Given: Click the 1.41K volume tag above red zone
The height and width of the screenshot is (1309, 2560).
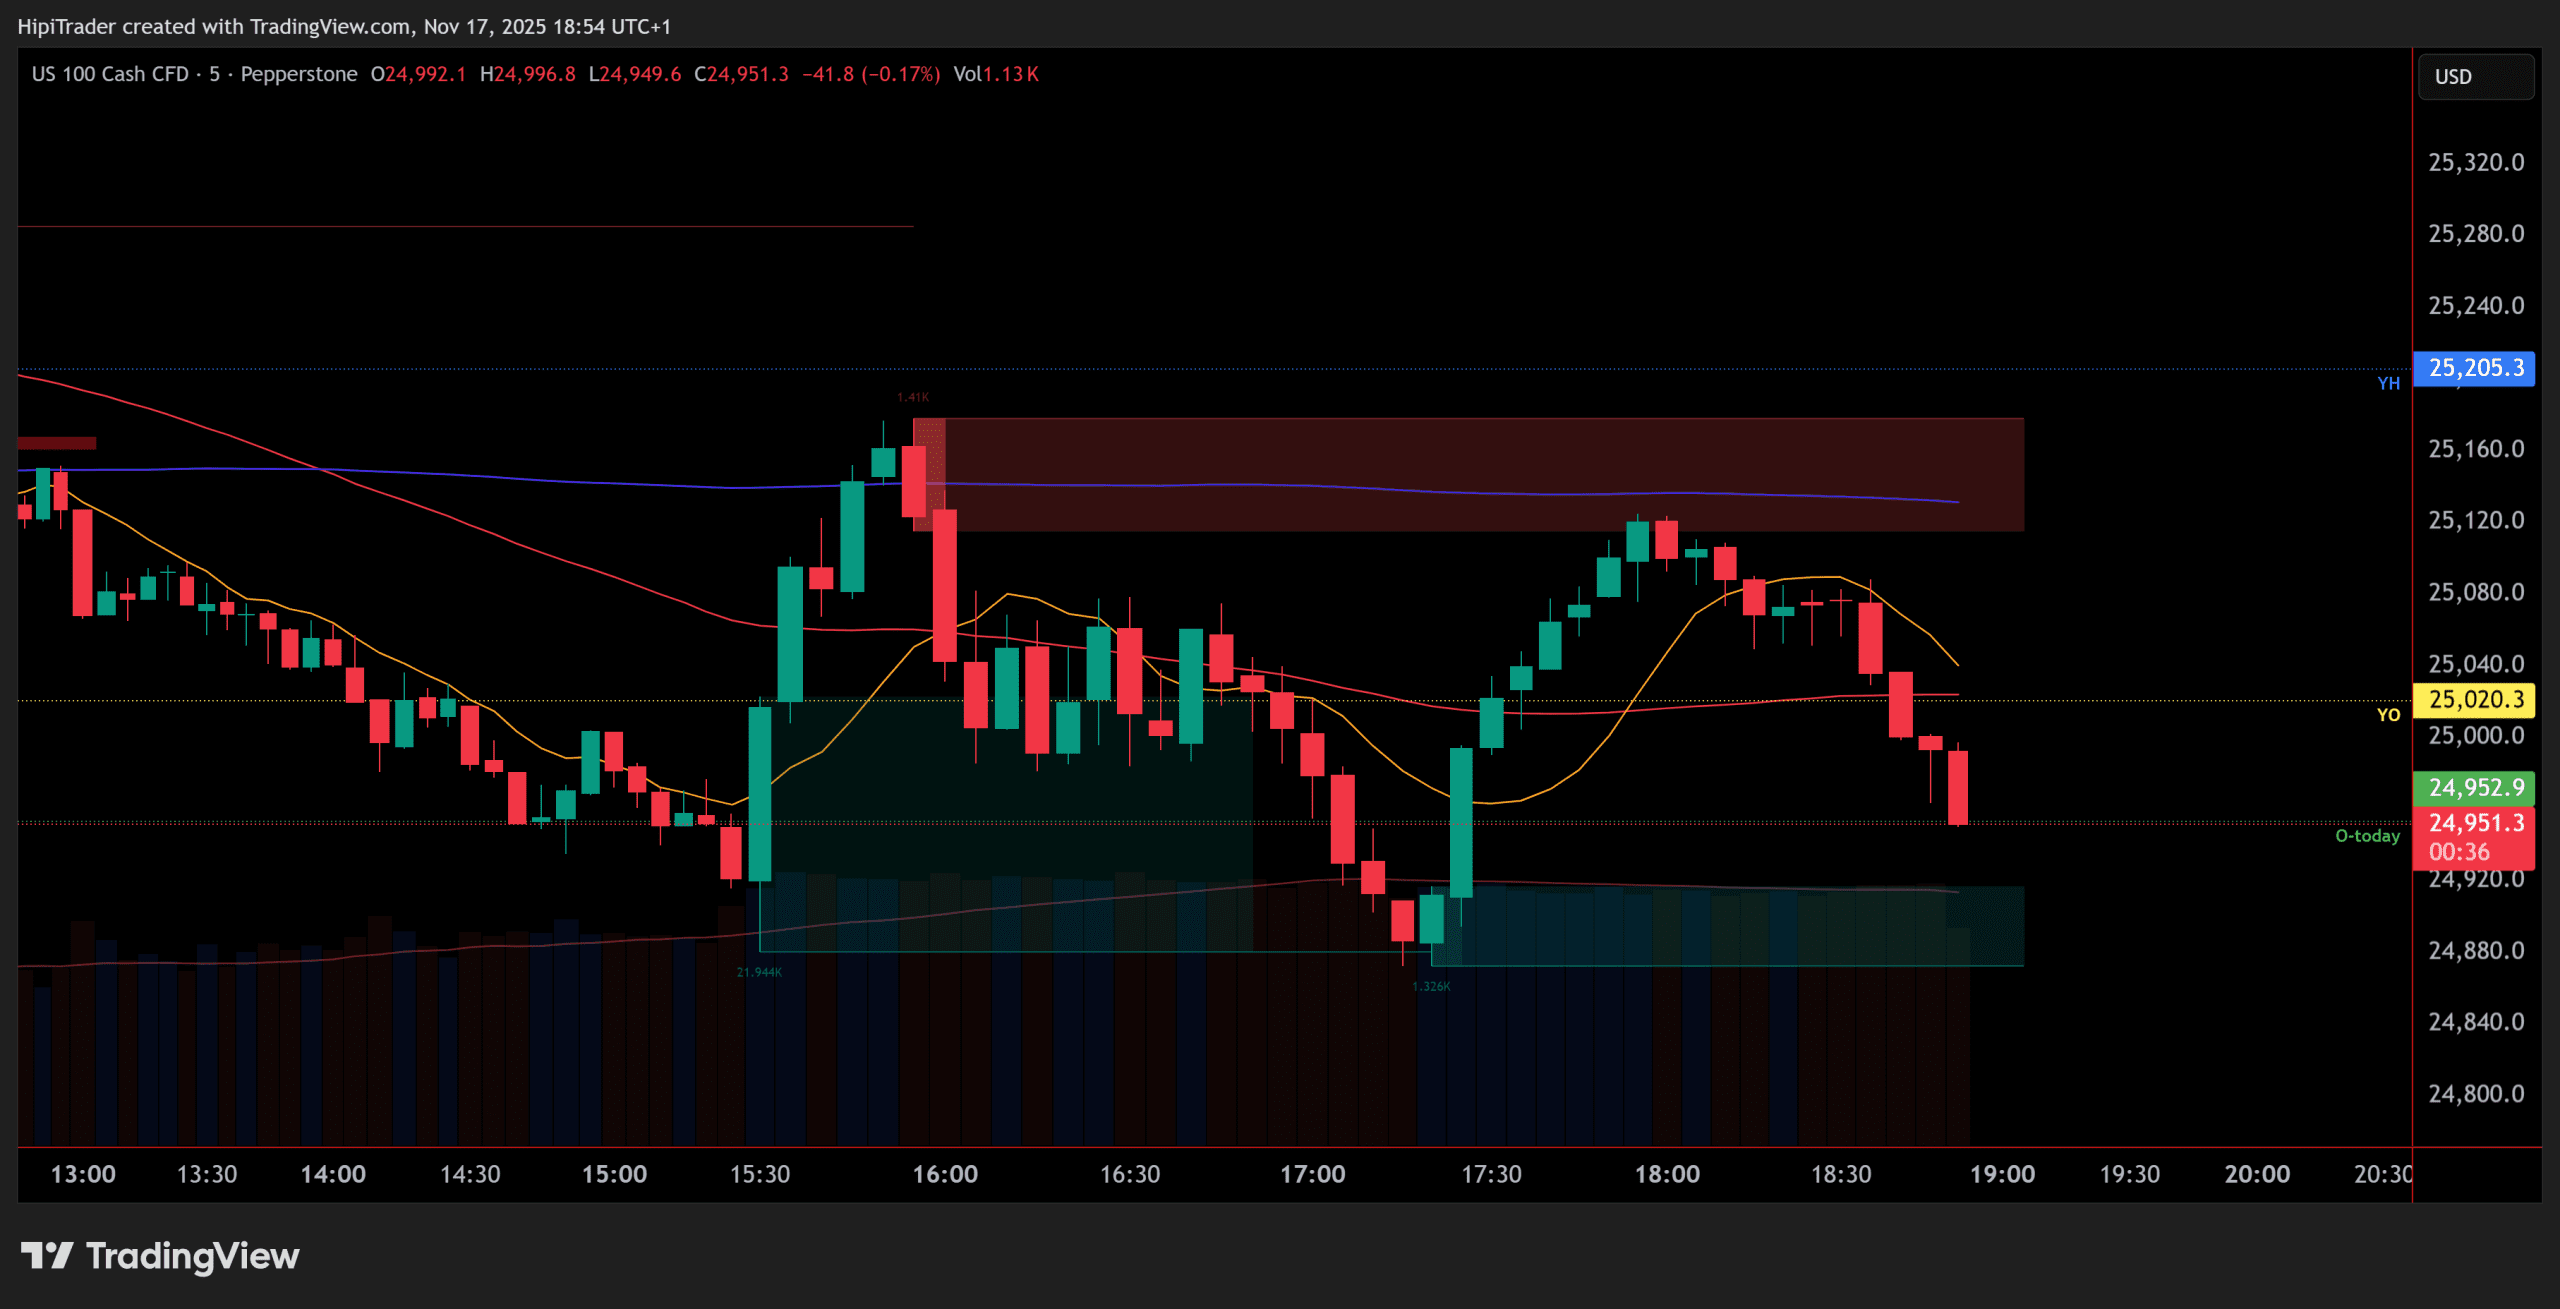Looking at the screenshot, I should [x=913, y=398].
